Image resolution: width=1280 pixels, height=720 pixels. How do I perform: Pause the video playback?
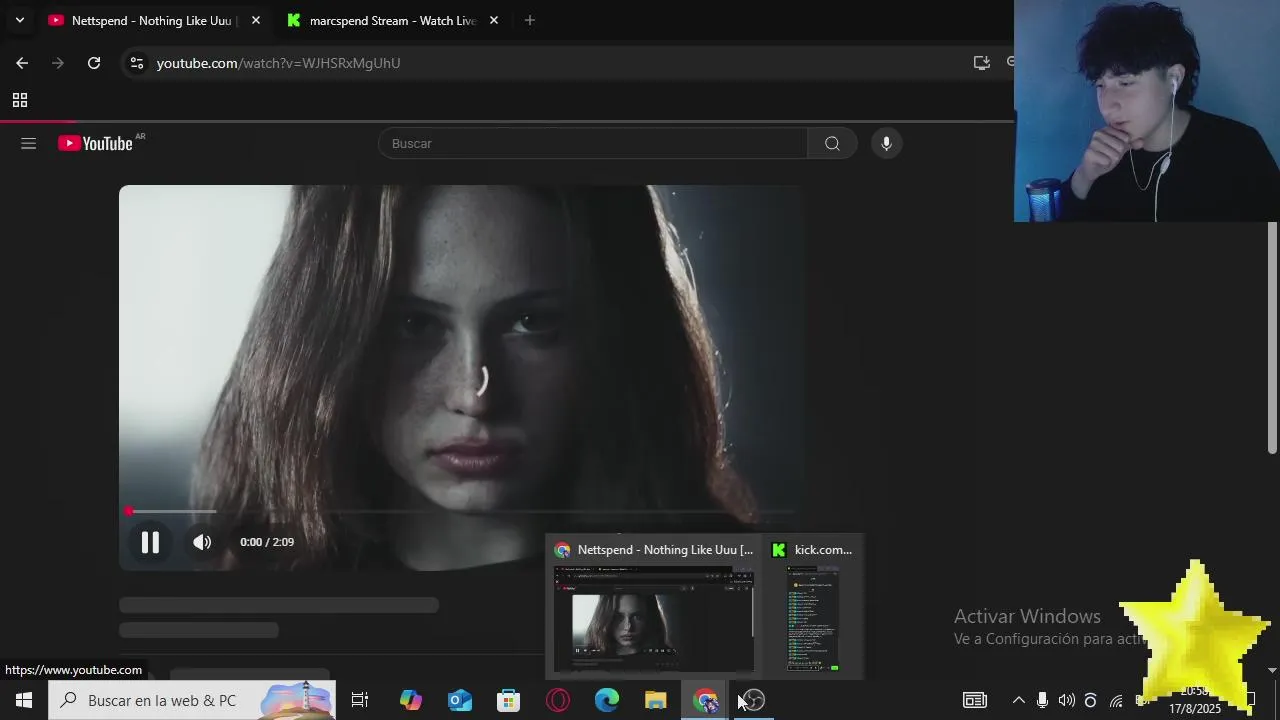click(x=150, y=542)
